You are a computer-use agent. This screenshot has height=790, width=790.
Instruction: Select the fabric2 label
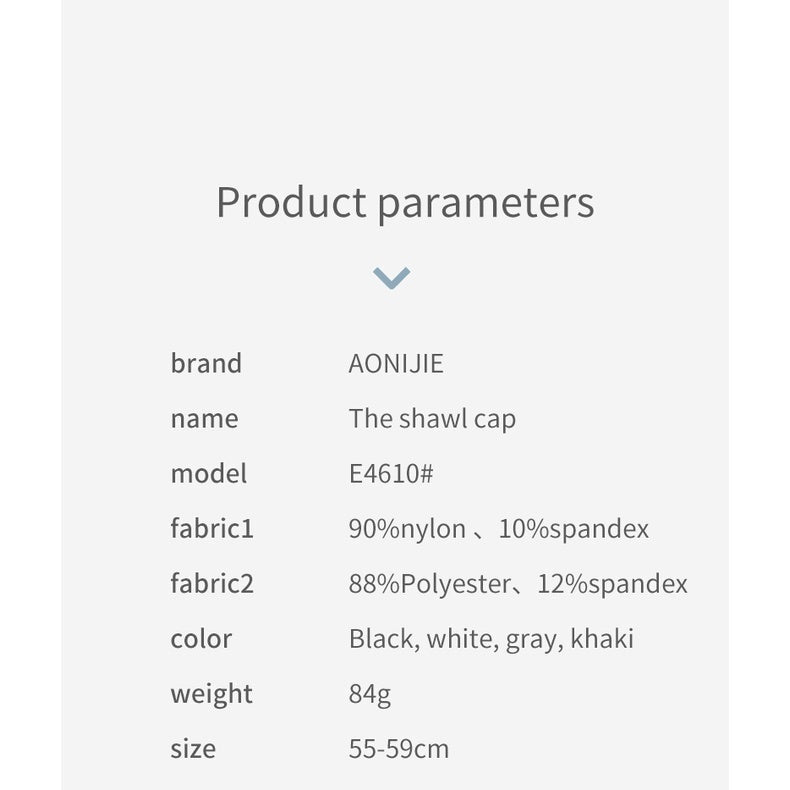[x=212, y=583]
